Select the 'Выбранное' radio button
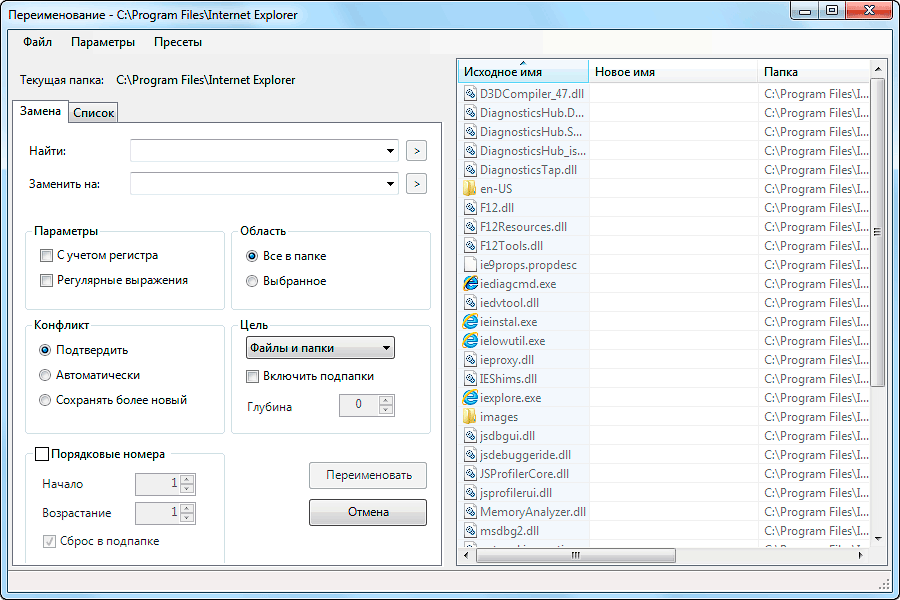The height and width of the screenshot is (600, 900). click(252, 281)
